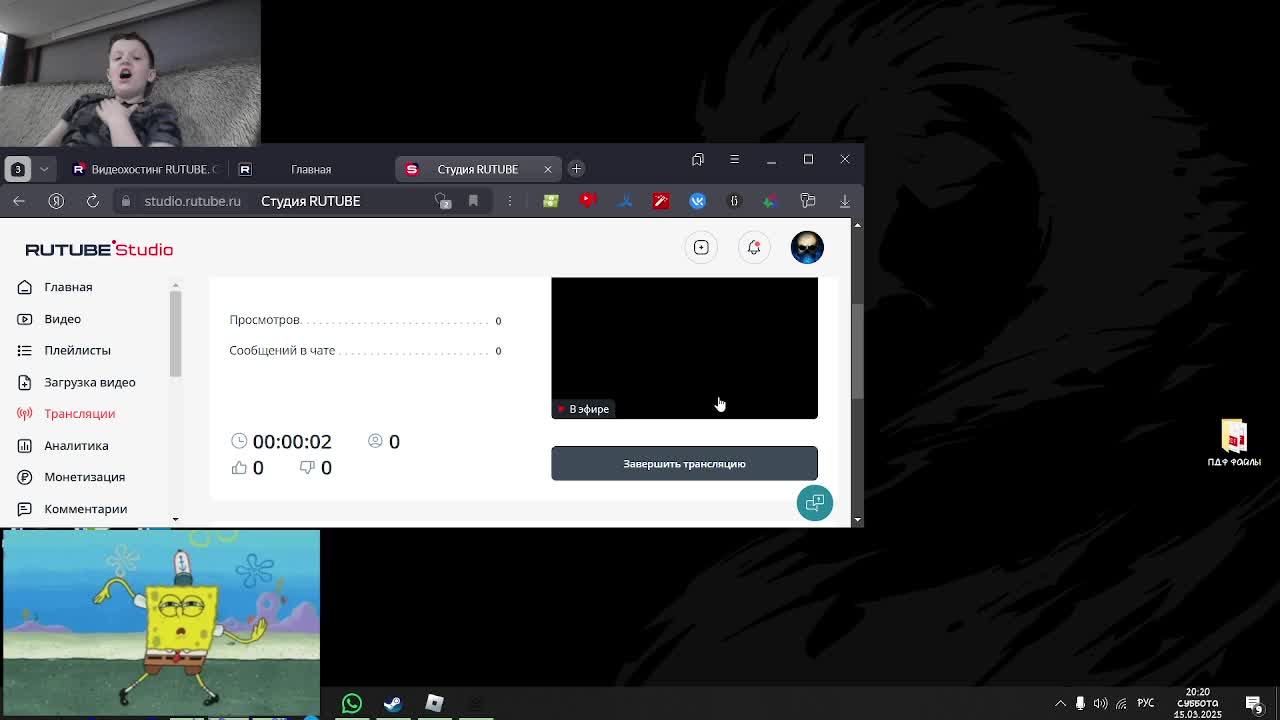Screen dimensions: 1280x720
Task: Click the Завершить трансляцию button
Action: point(684,463)
